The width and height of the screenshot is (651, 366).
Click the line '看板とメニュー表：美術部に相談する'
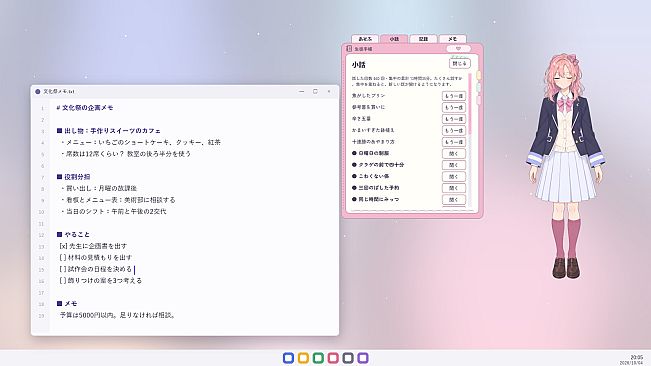click(117, 200)
